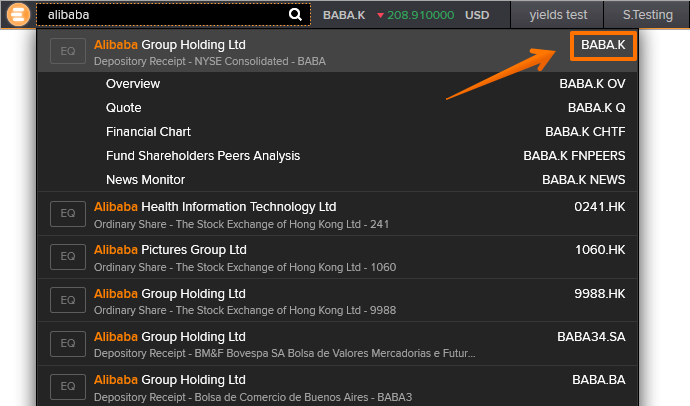
Task: Select the Quote option for BABA.K
Action: [x=124, y=108]
